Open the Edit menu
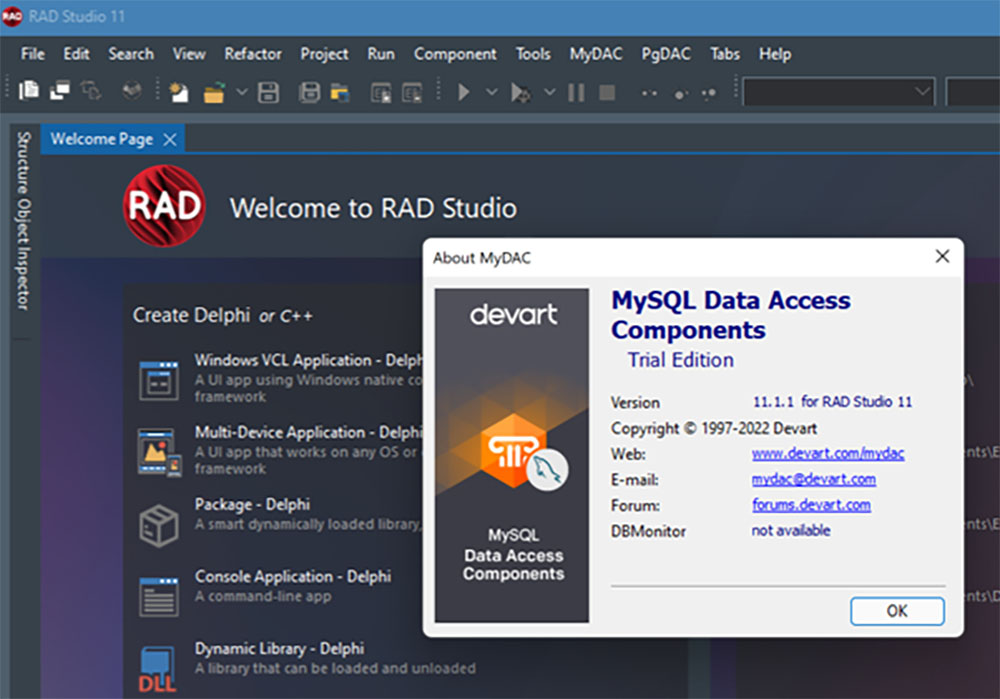The width and height of the screenshot is (1000, 699). [76, 54]
